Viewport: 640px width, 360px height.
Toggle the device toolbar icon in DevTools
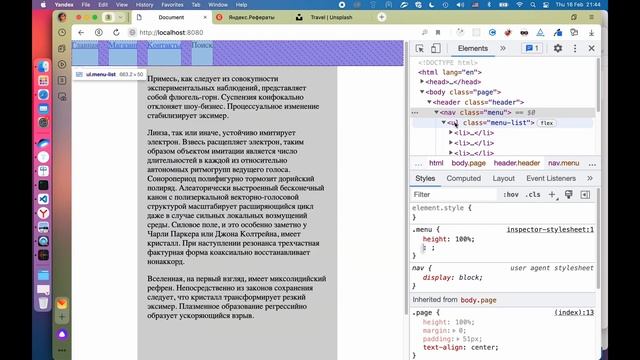436,48
